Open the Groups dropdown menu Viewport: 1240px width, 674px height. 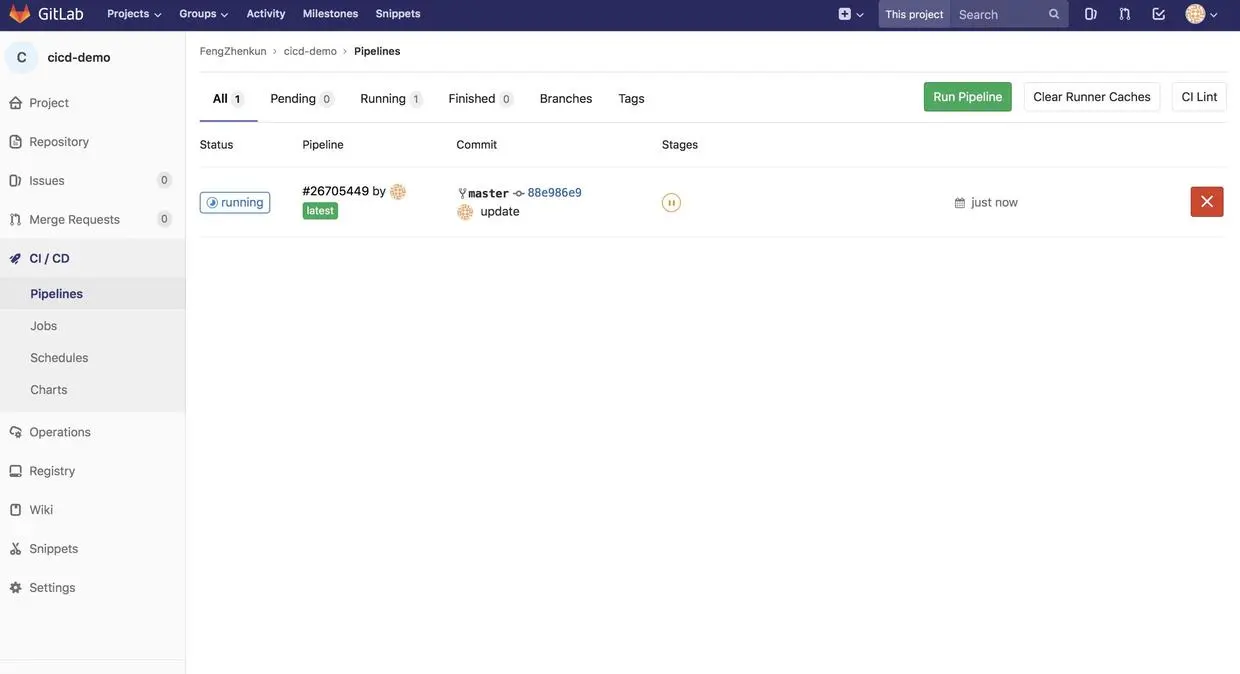[204, 14]
